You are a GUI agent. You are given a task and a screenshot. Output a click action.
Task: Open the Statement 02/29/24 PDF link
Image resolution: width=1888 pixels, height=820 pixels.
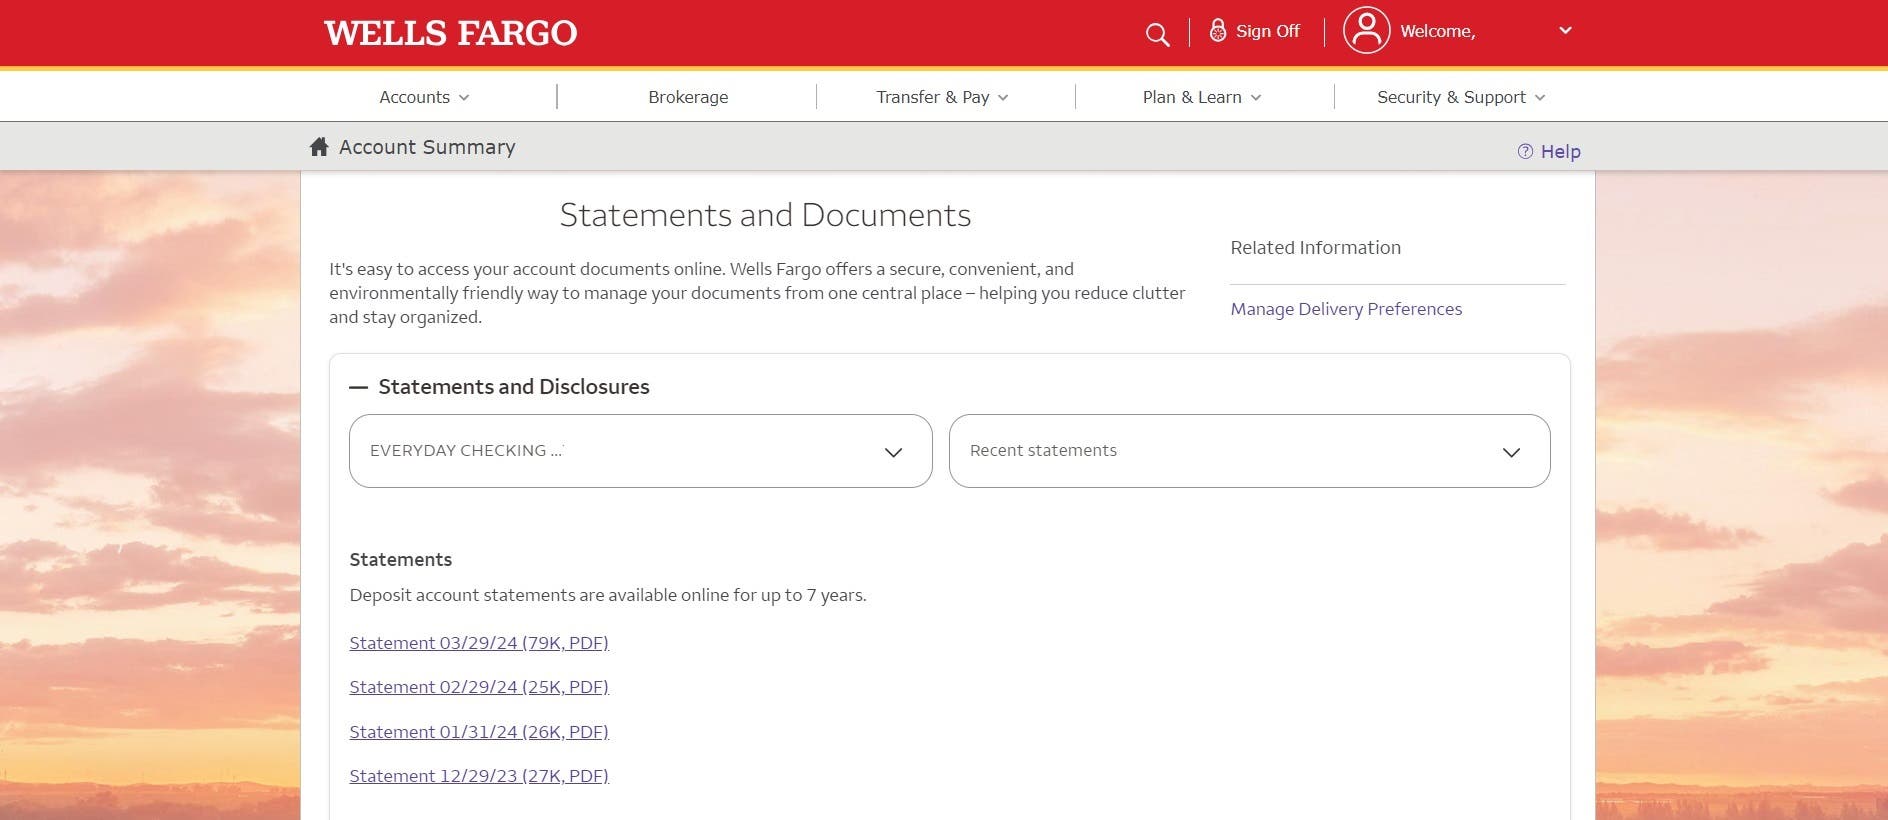[479, 687]
